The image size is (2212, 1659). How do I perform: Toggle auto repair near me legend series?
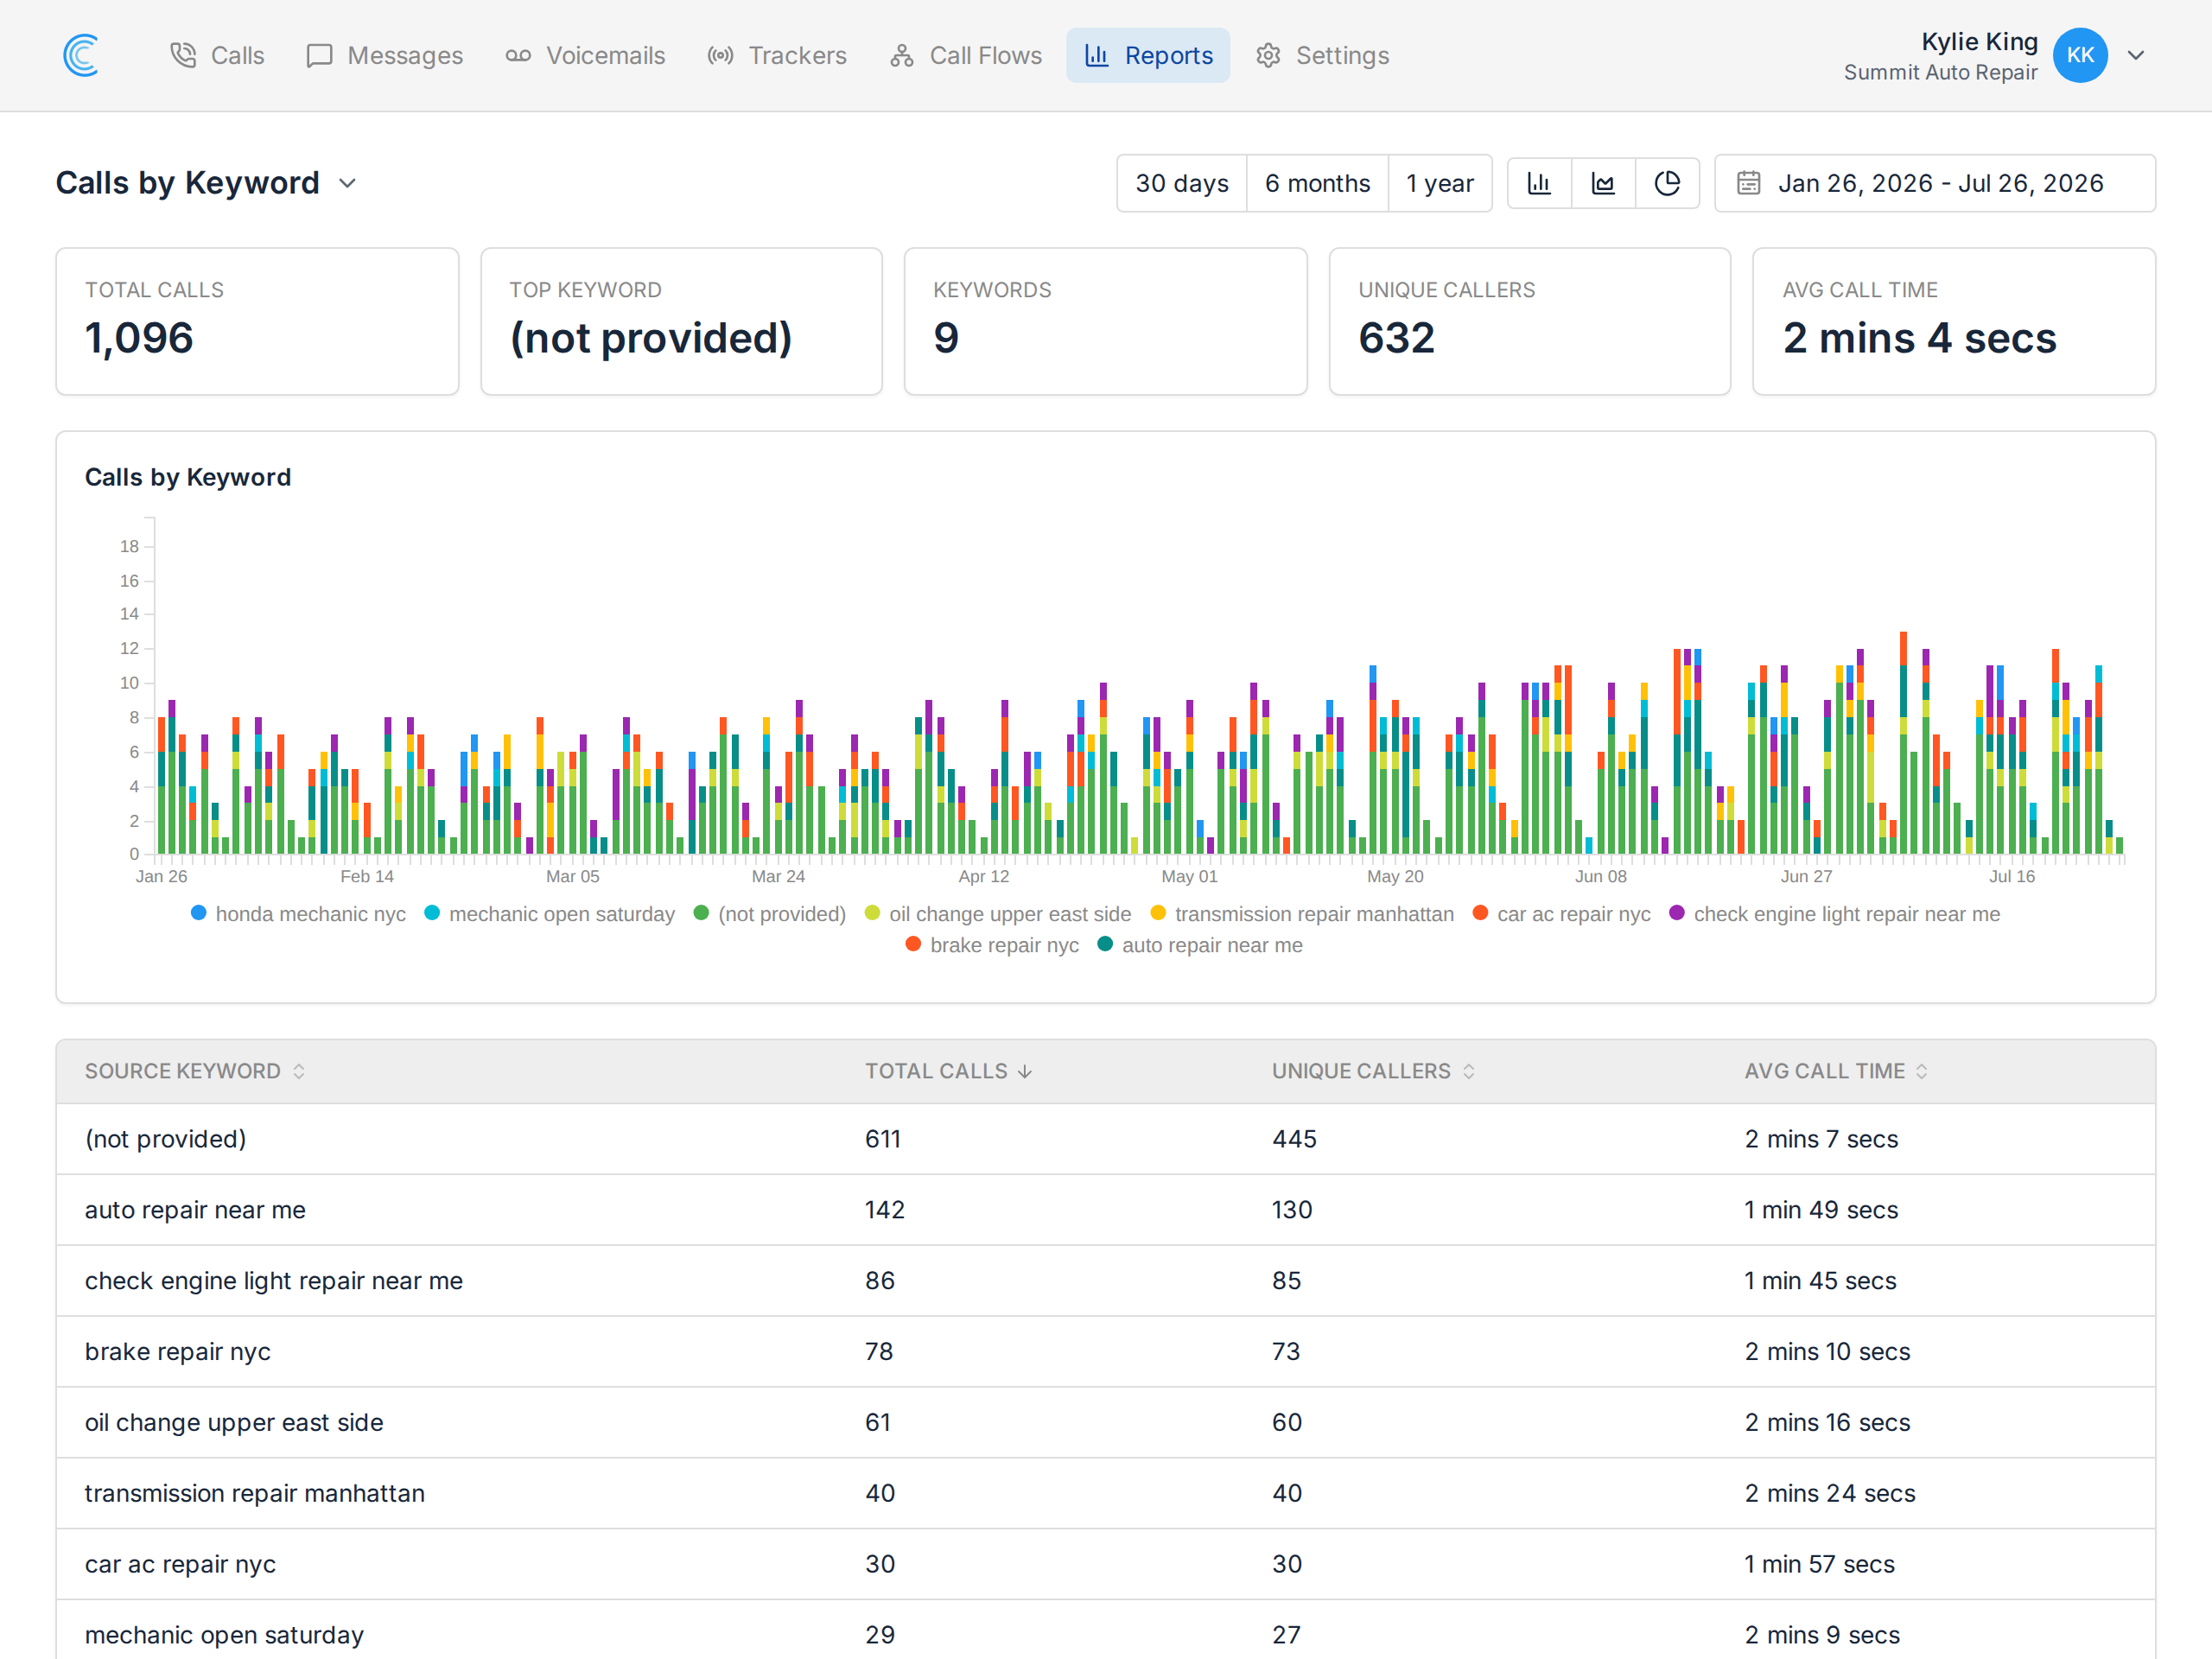[x=1200, y=944]
